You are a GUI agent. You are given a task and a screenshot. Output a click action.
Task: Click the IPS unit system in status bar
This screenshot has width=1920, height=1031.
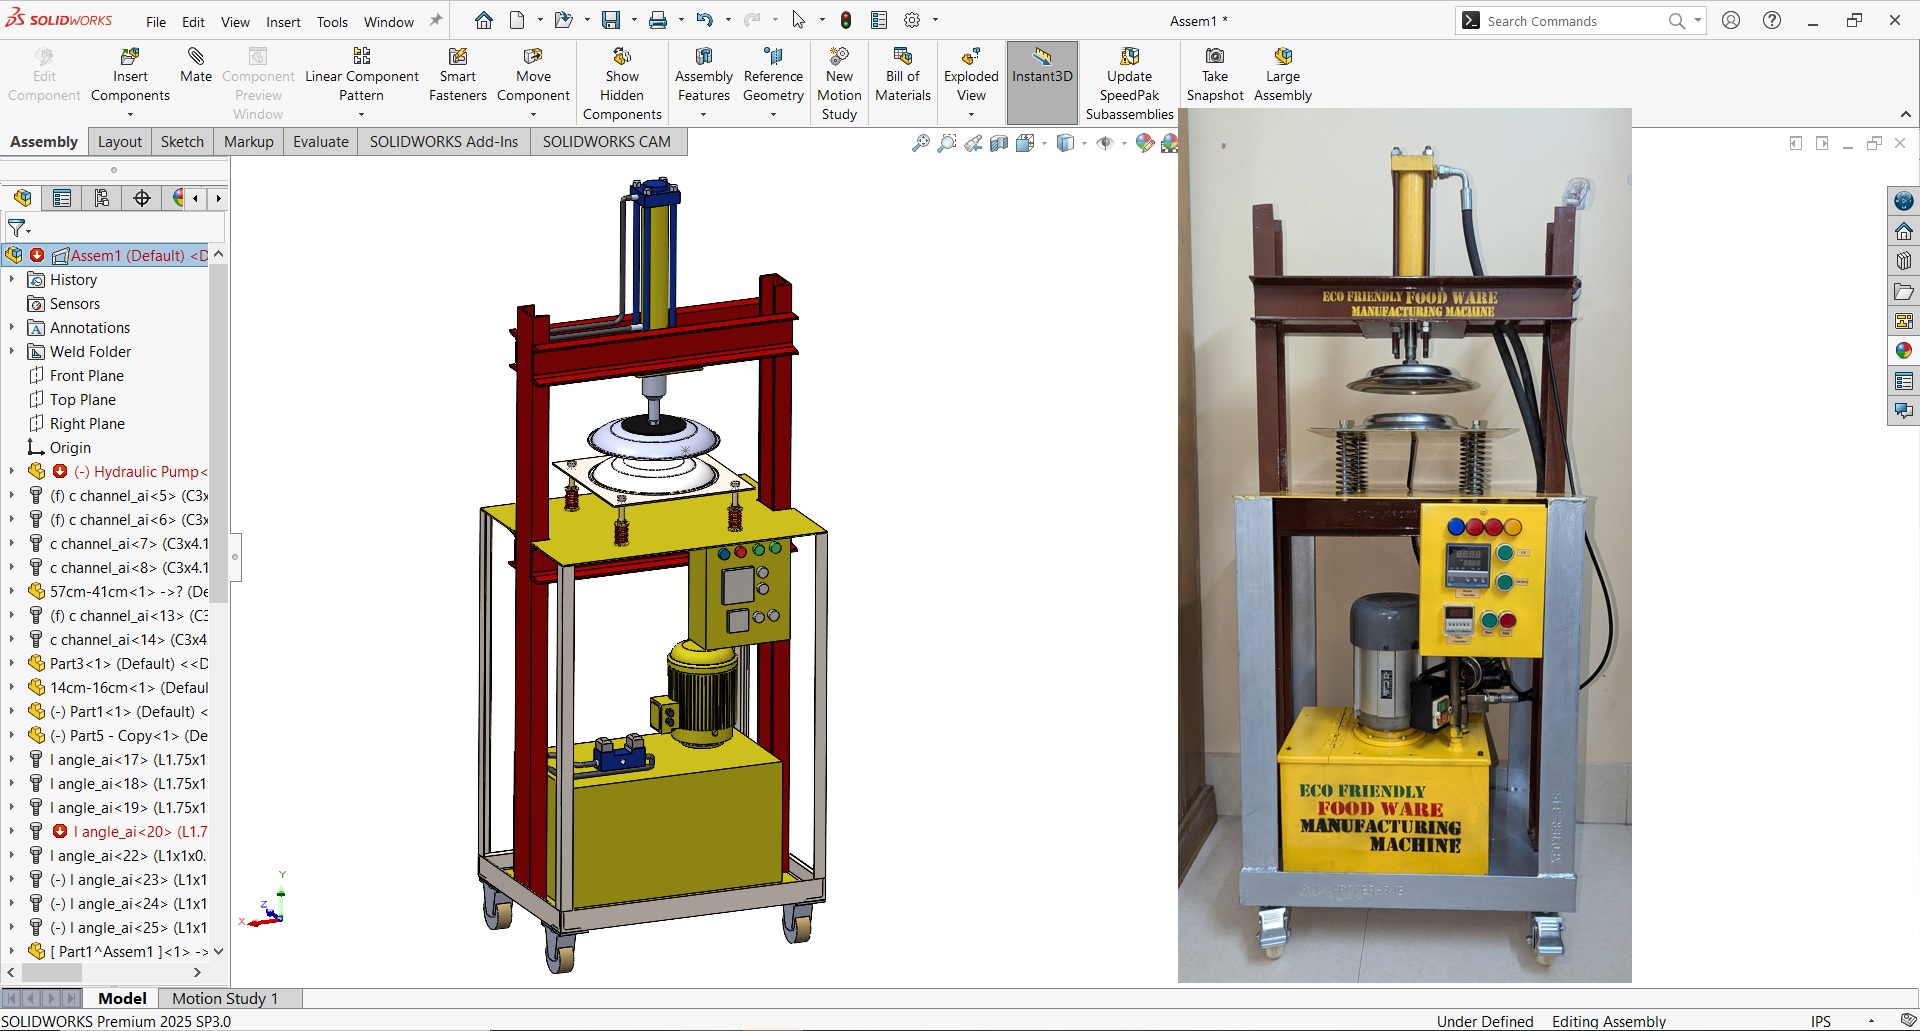(1821, 1021)
